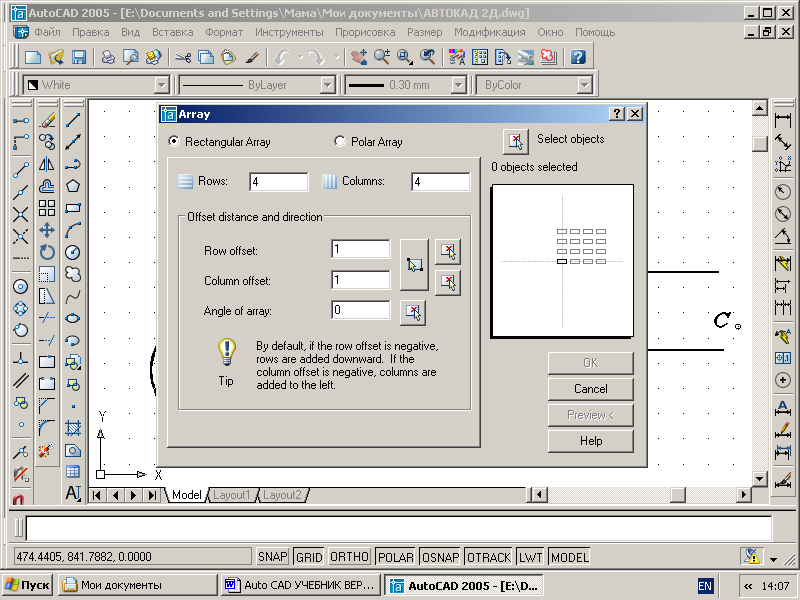The height and width of the screenshot is (600, 800).
Task: Click the Angle of array field
Action: pyautogui.click(x=360, y=310)
